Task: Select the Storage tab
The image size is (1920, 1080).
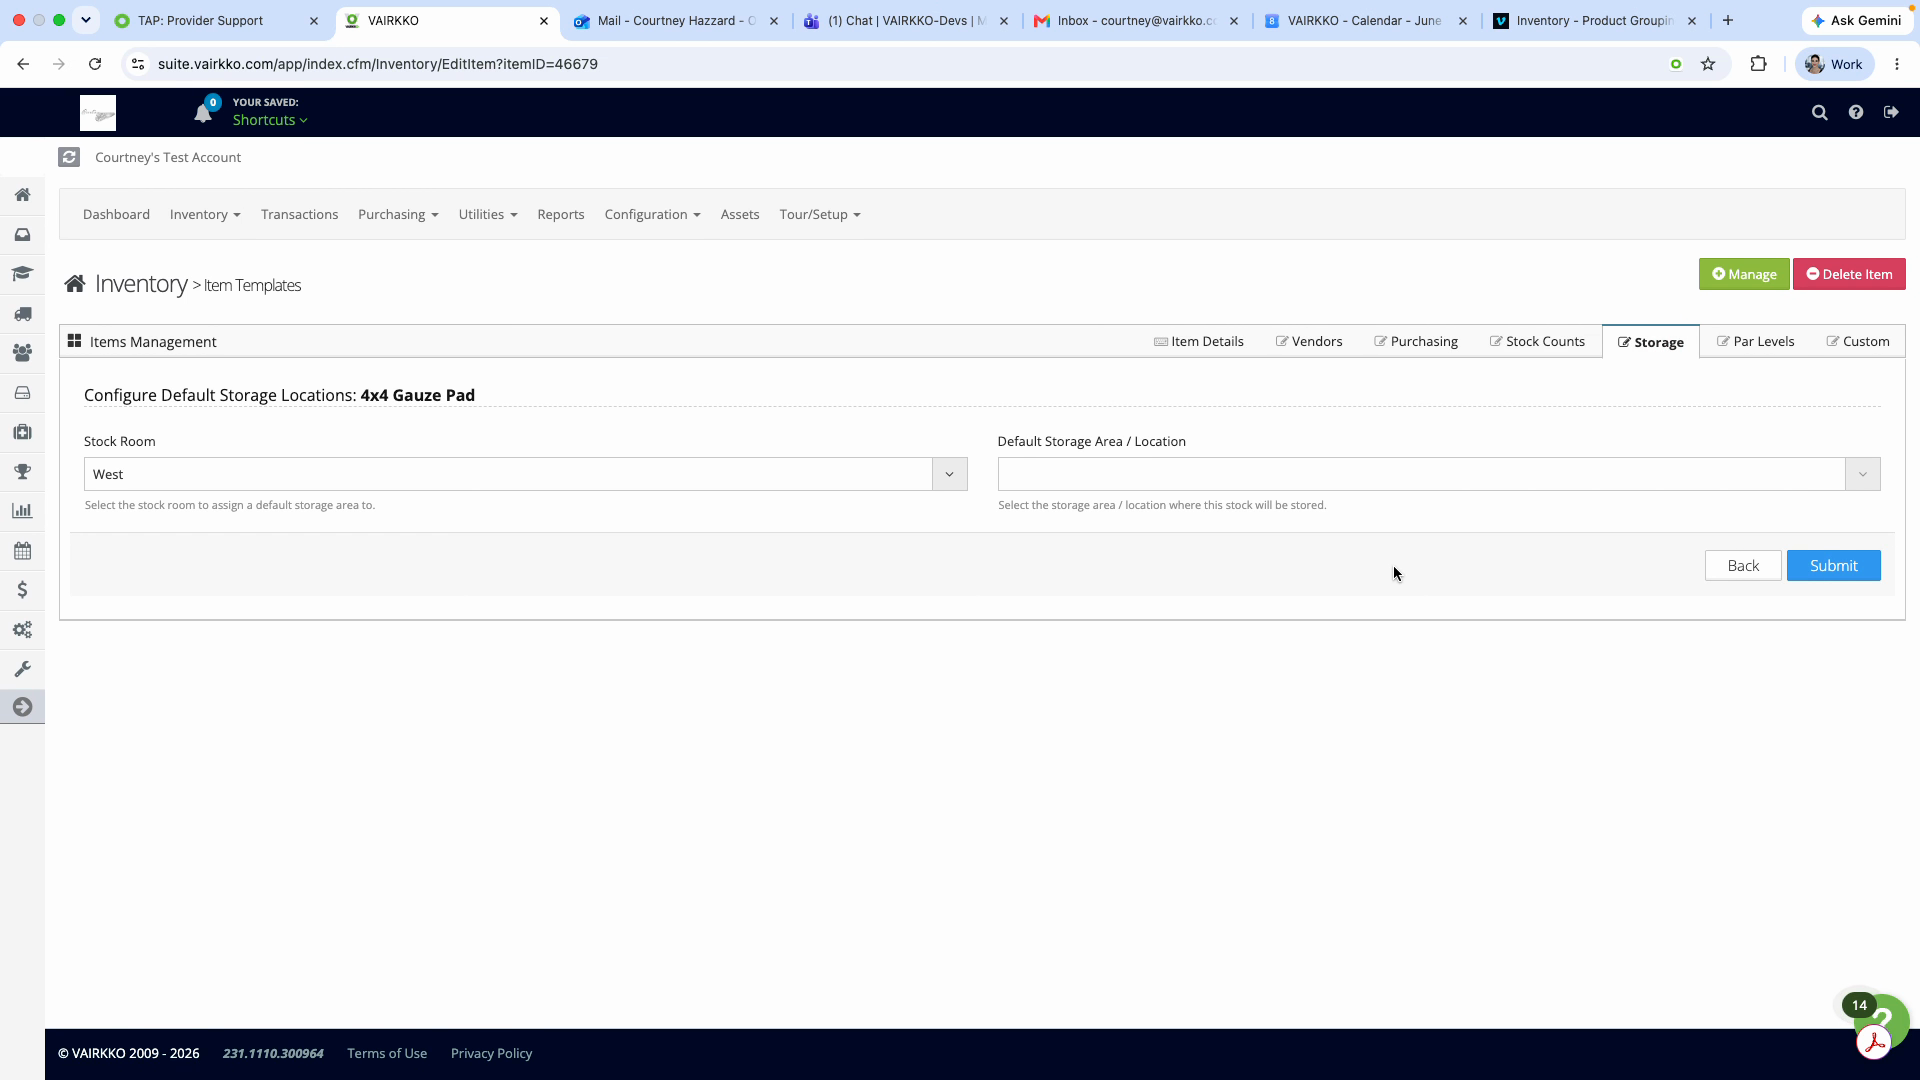Action: click(1650, 342)
